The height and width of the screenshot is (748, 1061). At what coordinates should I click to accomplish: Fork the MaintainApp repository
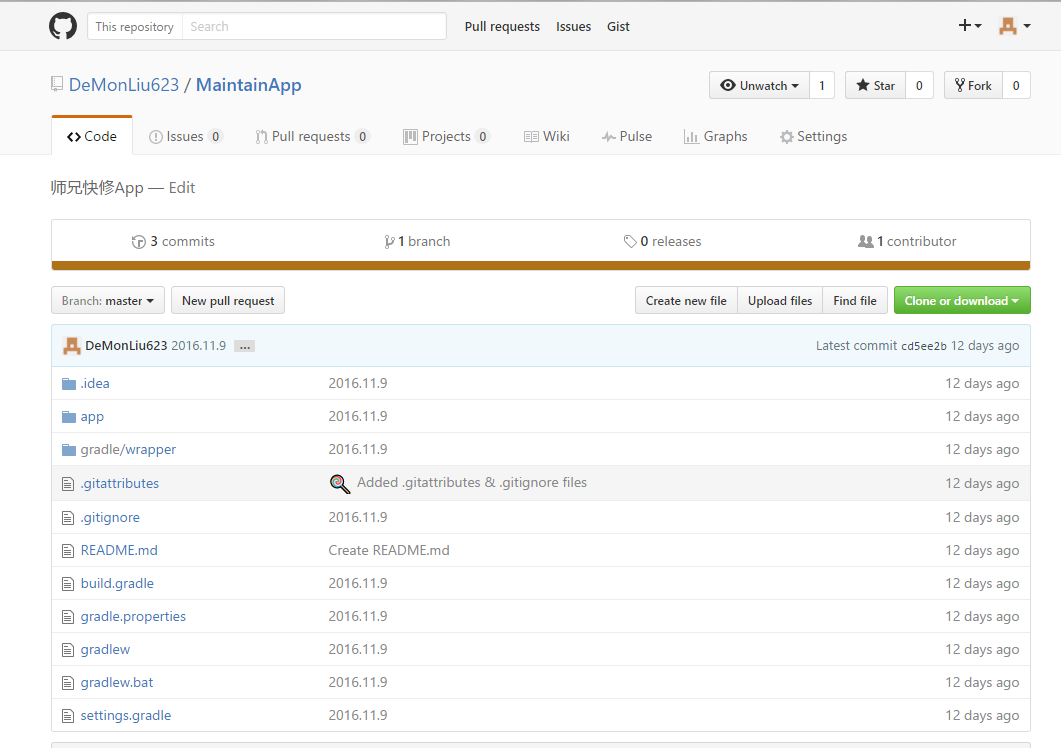(x=973, y=85)
